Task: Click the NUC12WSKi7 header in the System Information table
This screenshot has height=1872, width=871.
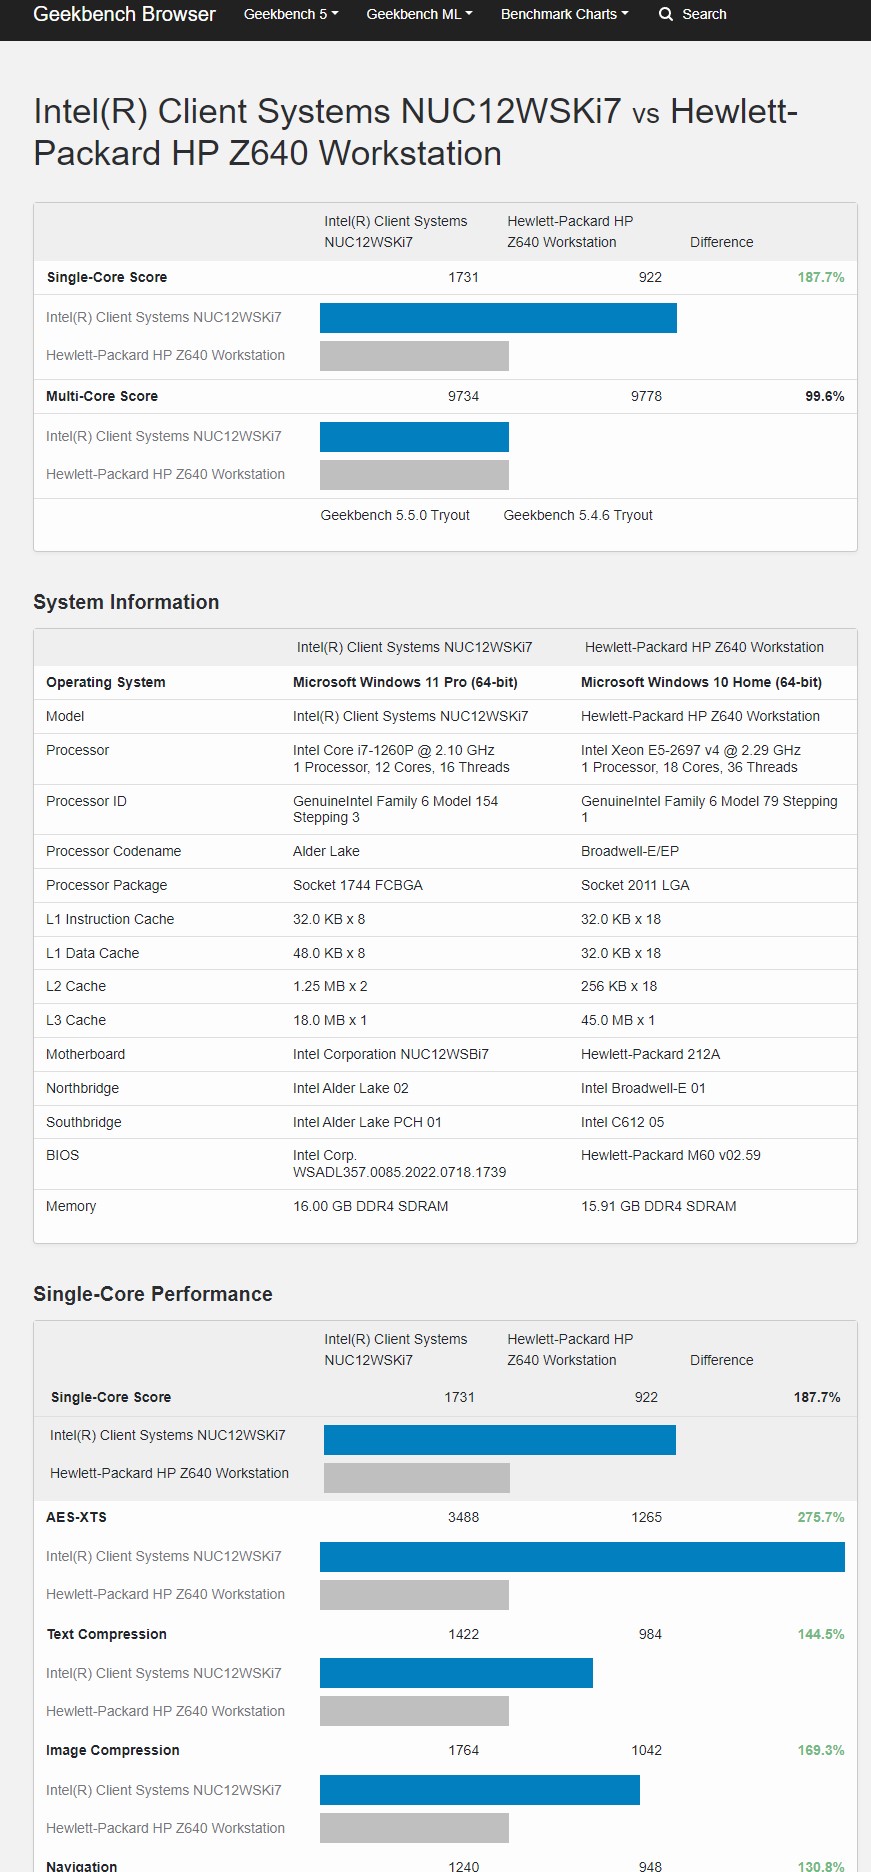Action: (414, 647)
